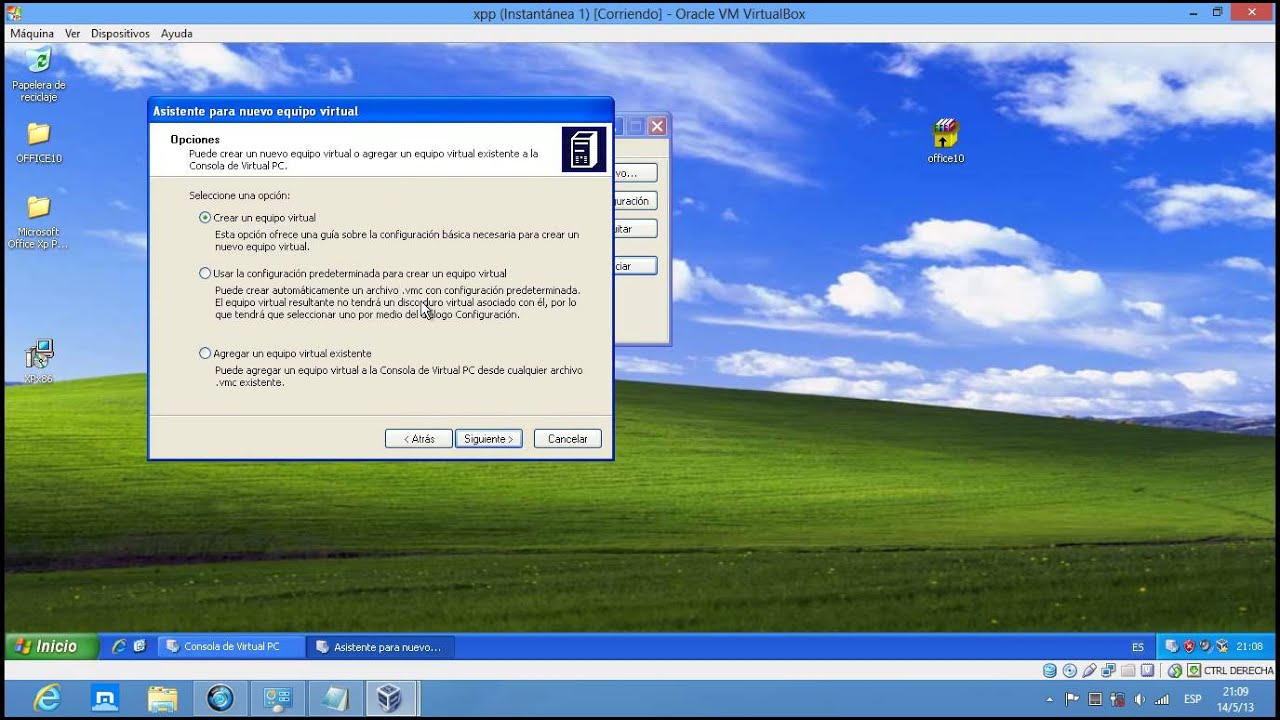
Task: Click the ESP input language indicator
Action: [1193, 699]
